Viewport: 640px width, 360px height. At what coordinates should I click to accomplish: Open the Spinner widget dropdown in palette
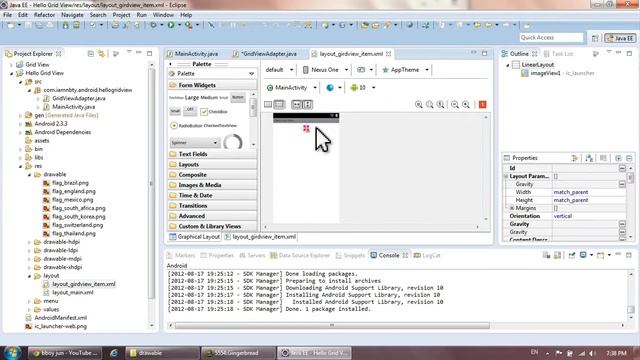pos(195,143)
